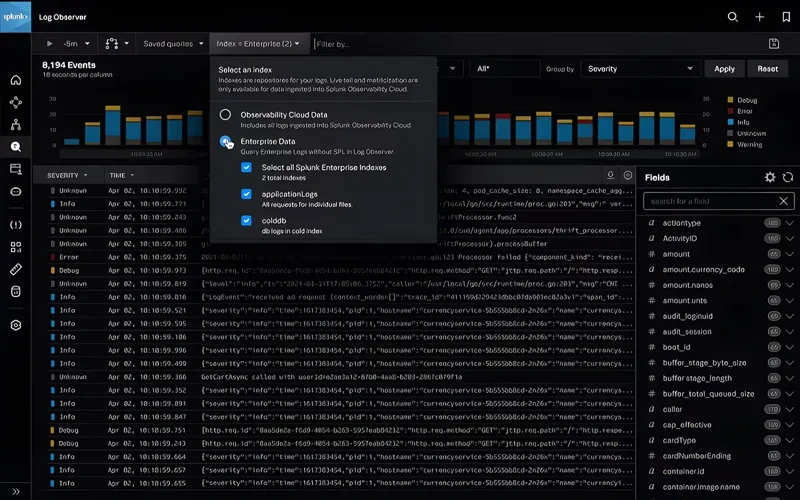Uncheck the colddb index checkbox
Viewport: 800px width, 500px height.
click(246, 220)
